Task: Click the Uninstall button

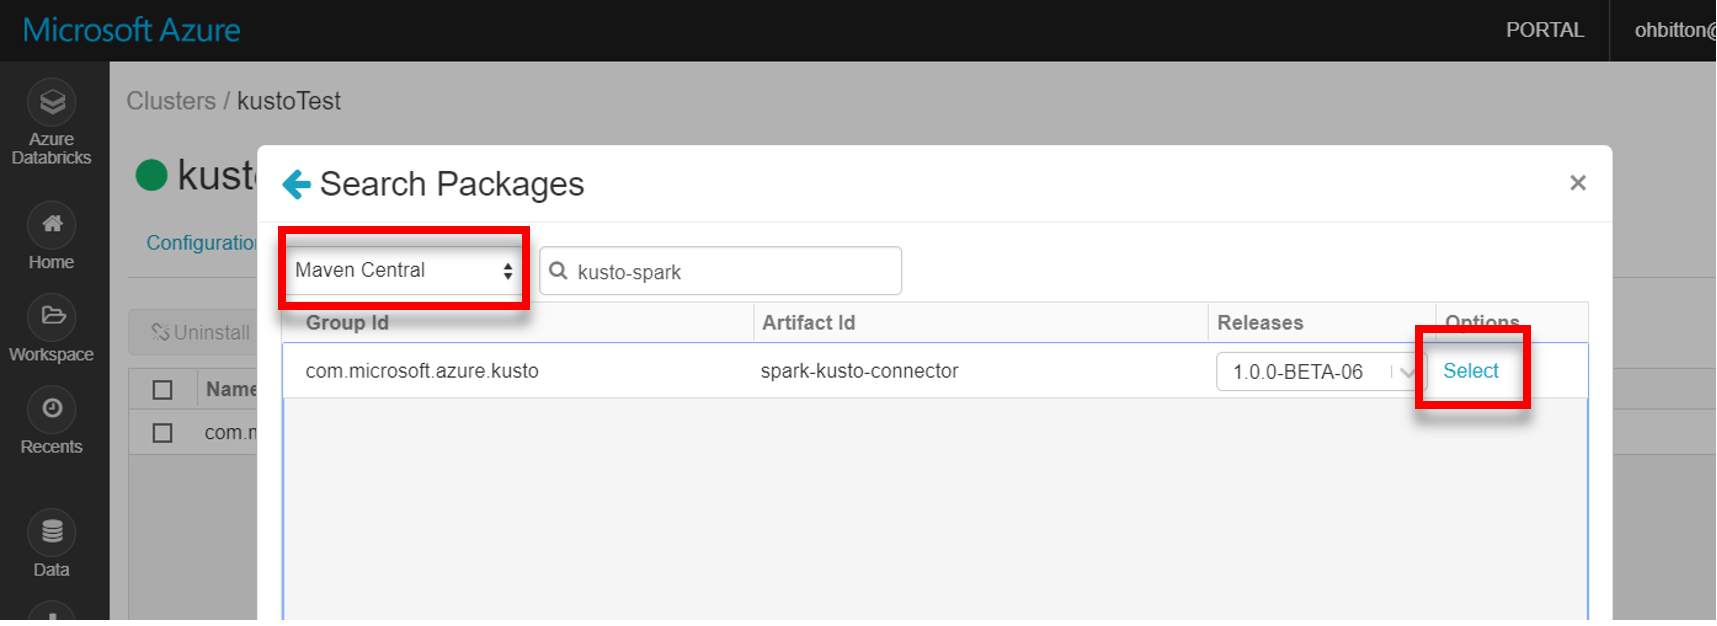Action: click(200, 332)
